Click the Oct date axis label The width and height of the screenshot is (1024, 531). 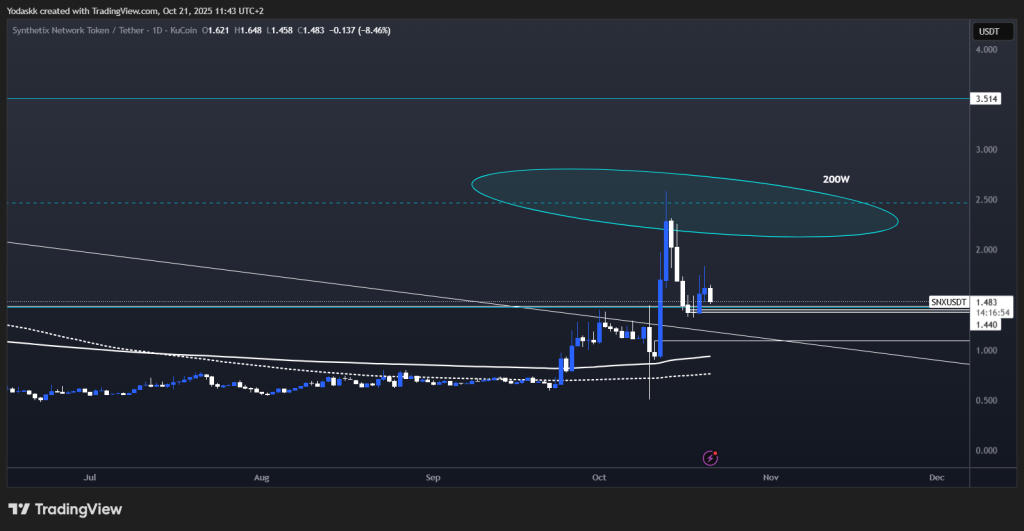click(x=599, y=477)
